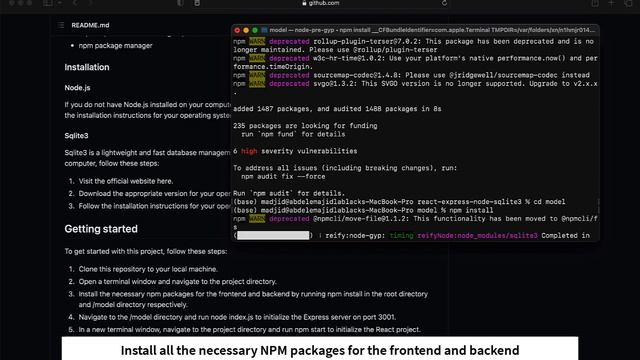Click 'Install the necessary npm packages' step
Image resolution: width=640 pixels, height=360 pixels.
[x=253, y=299]
